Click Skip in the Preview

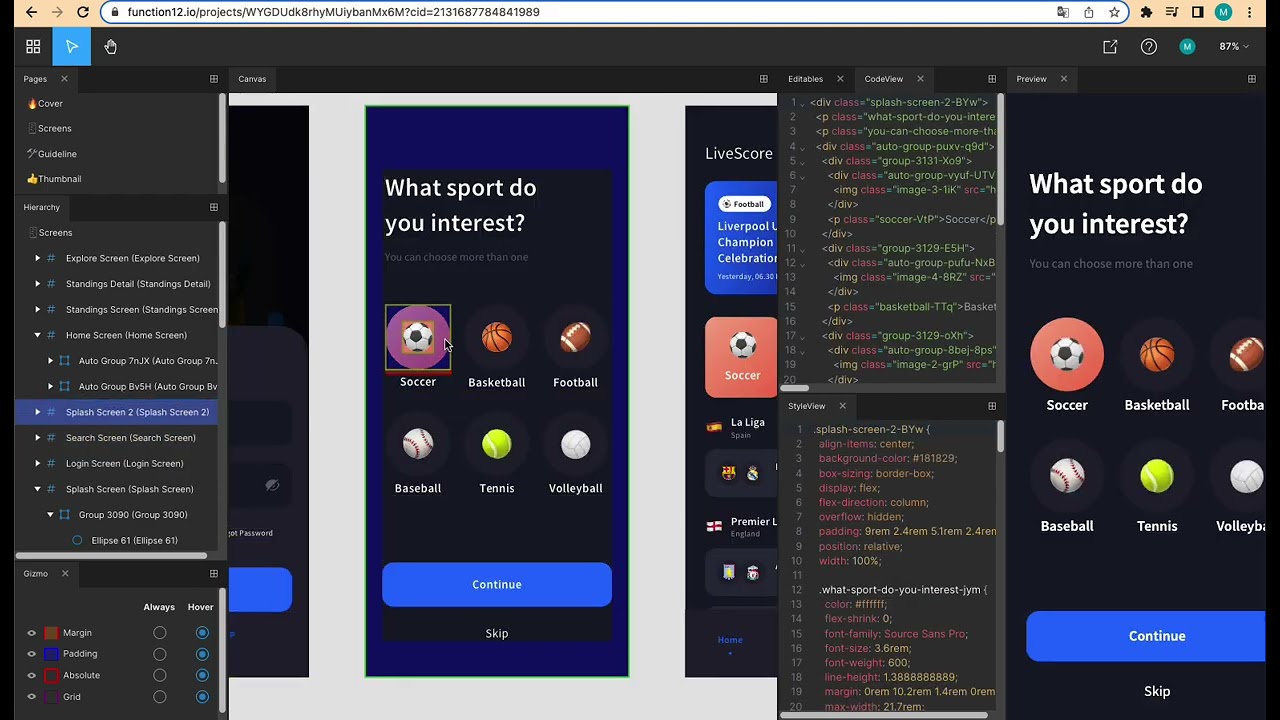pyautogui.click(x=1157, y=691)
